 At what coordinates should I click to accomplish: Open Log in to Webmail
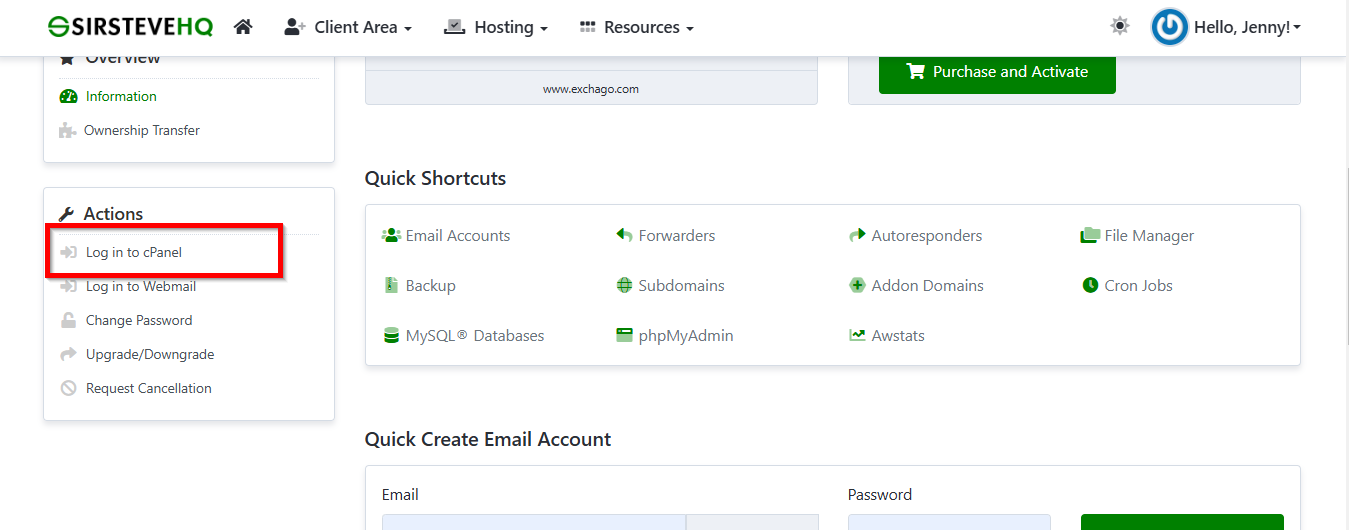(141, 286)
